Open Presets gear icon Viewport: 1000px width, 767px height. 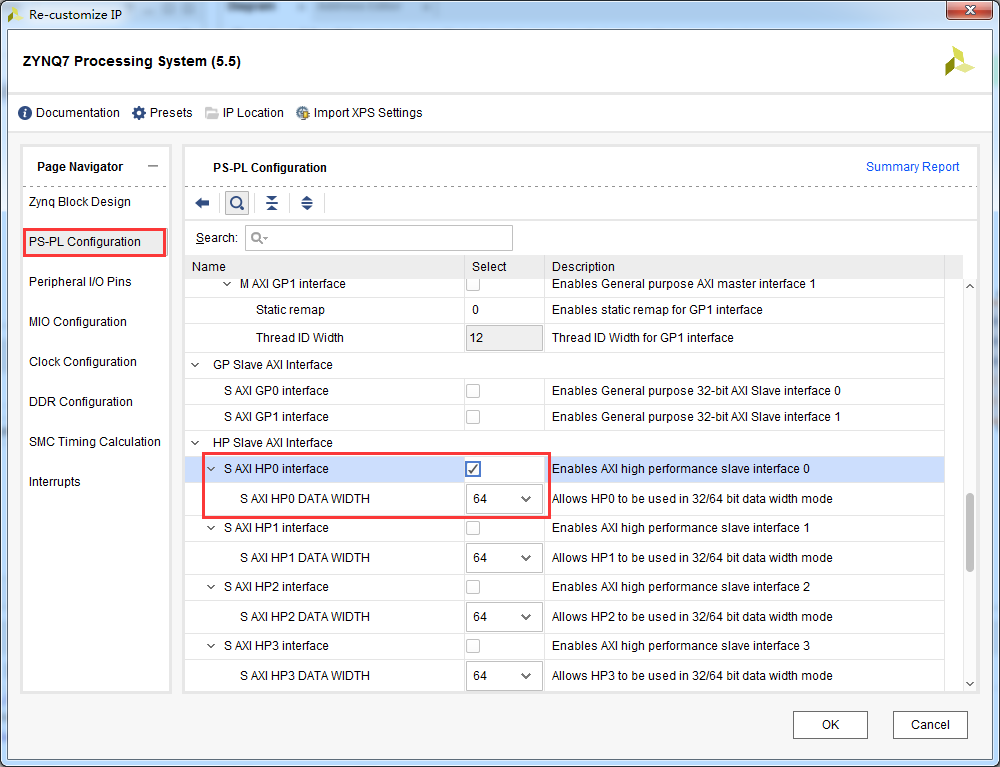[x=138, y=113]
